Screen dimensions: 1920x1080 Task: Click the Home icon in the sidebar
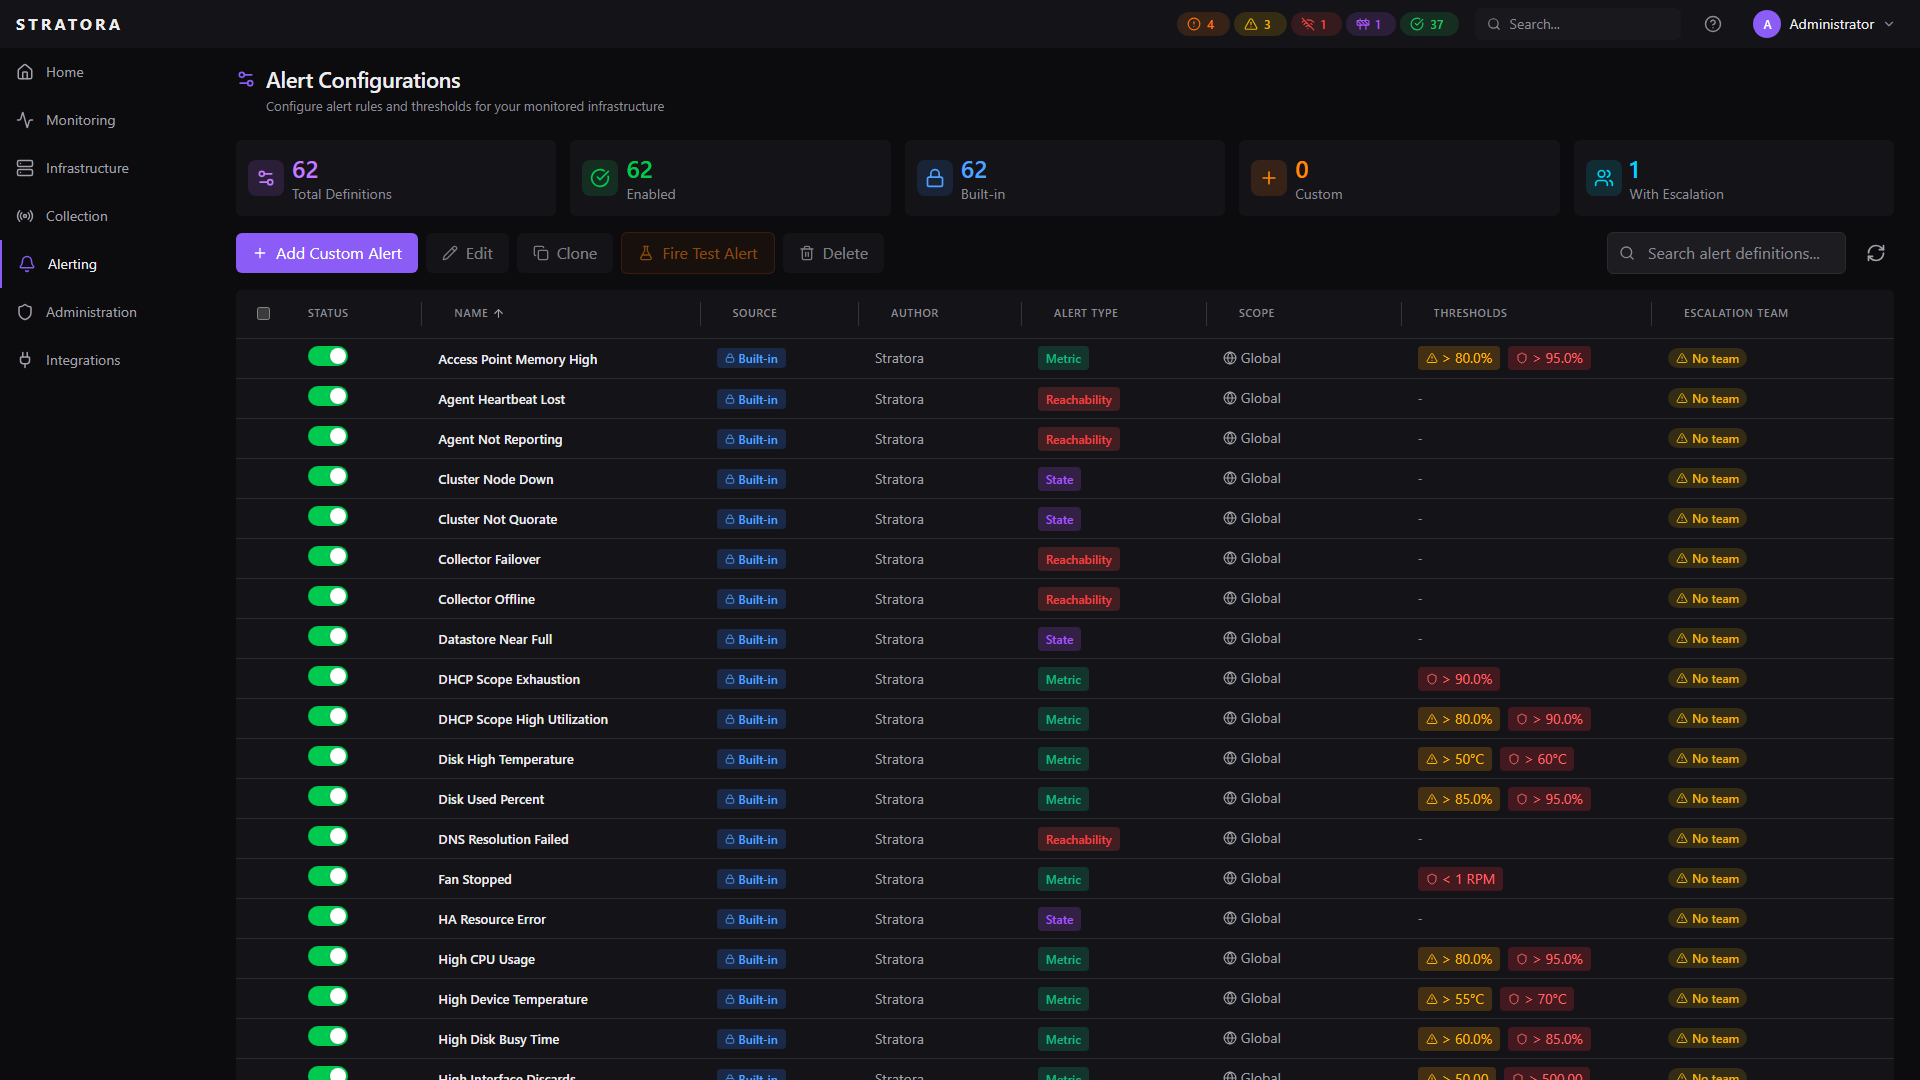point(25,72)
